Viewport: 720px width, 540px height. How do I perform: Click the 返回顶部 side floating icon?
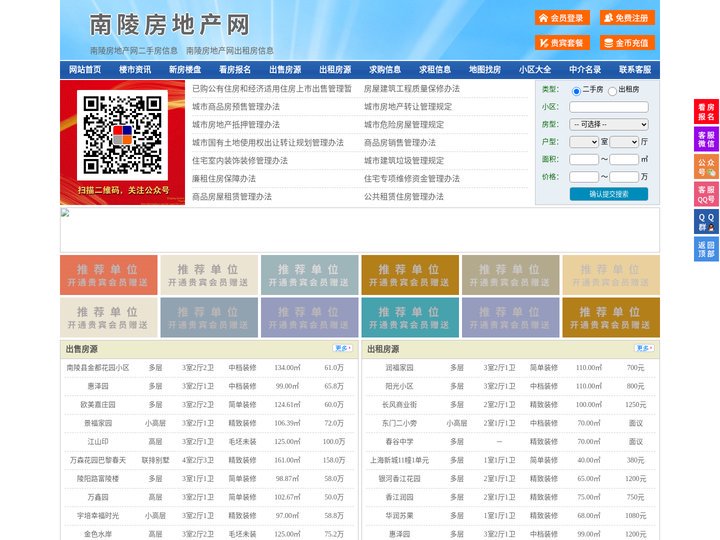(x=706, y=249)
